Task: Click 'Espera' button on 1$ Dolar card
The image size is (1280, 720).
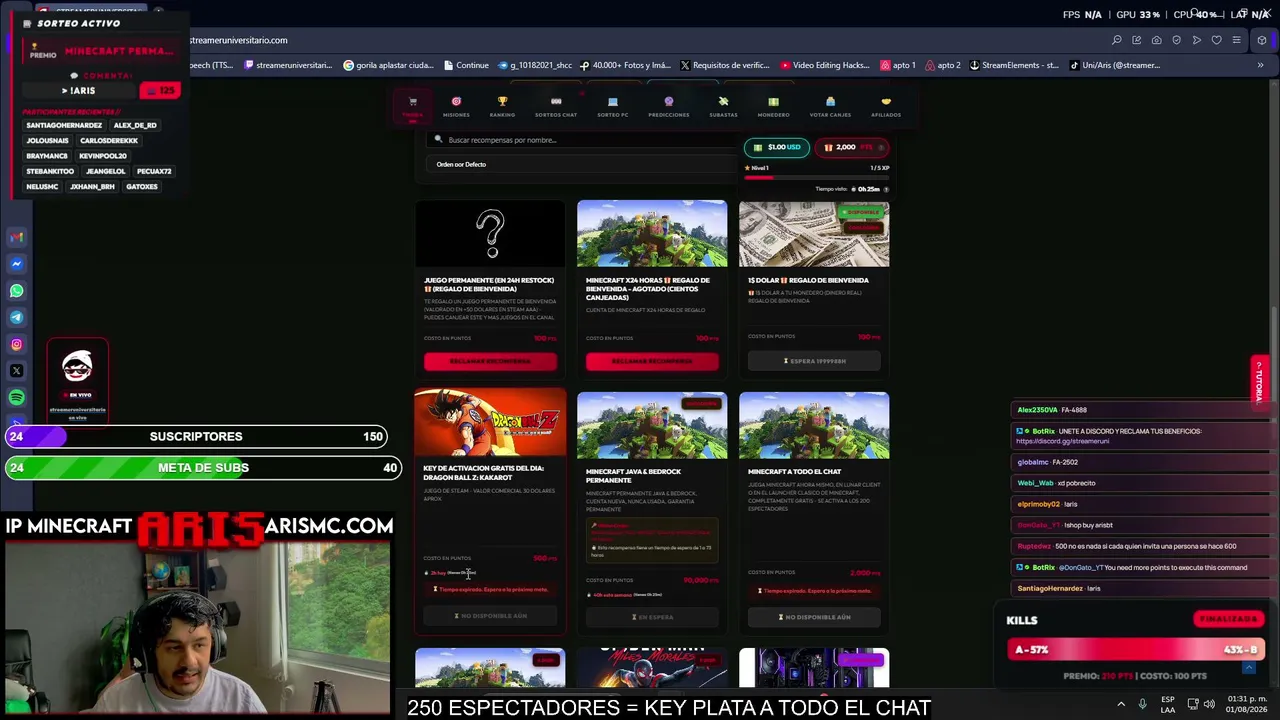Action: pyautogui.click(x=814, y=361)
